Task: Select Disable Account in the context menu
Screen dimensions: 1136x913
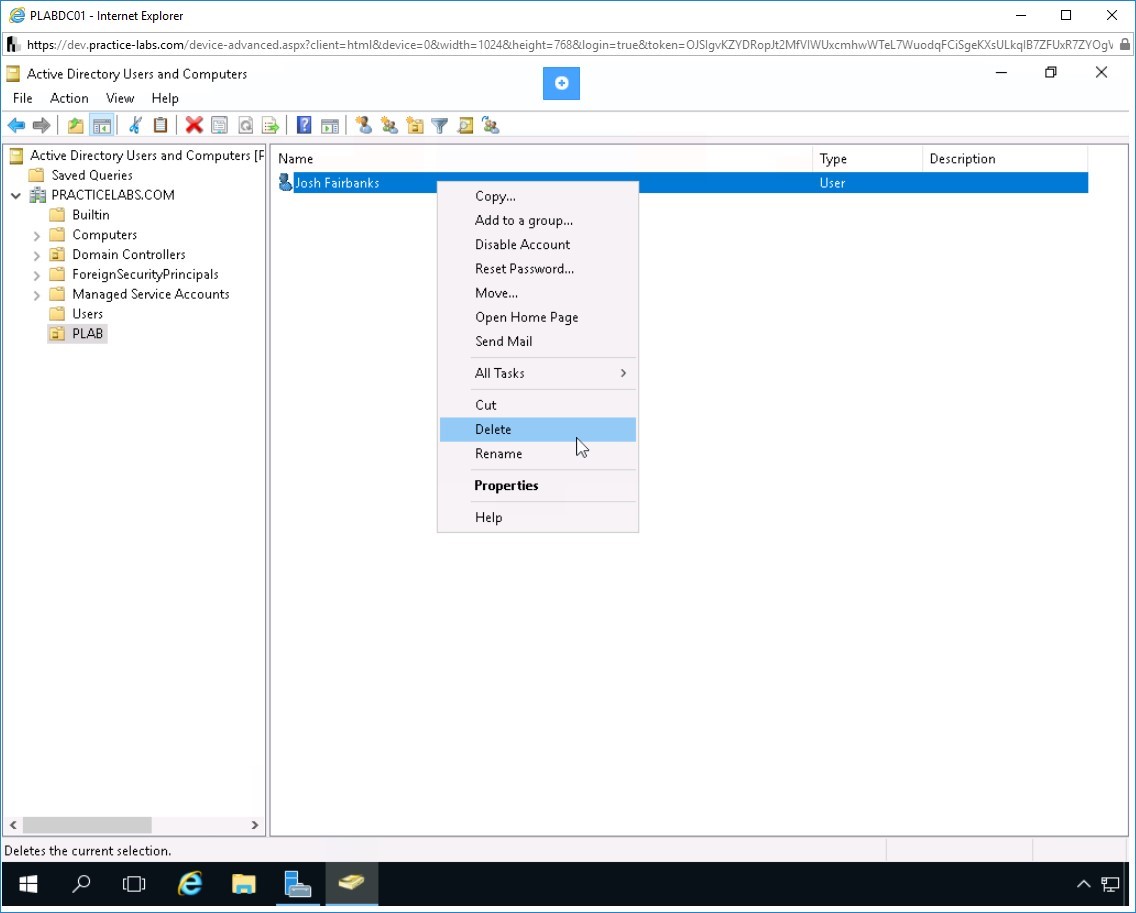Action: coord(538,244)
